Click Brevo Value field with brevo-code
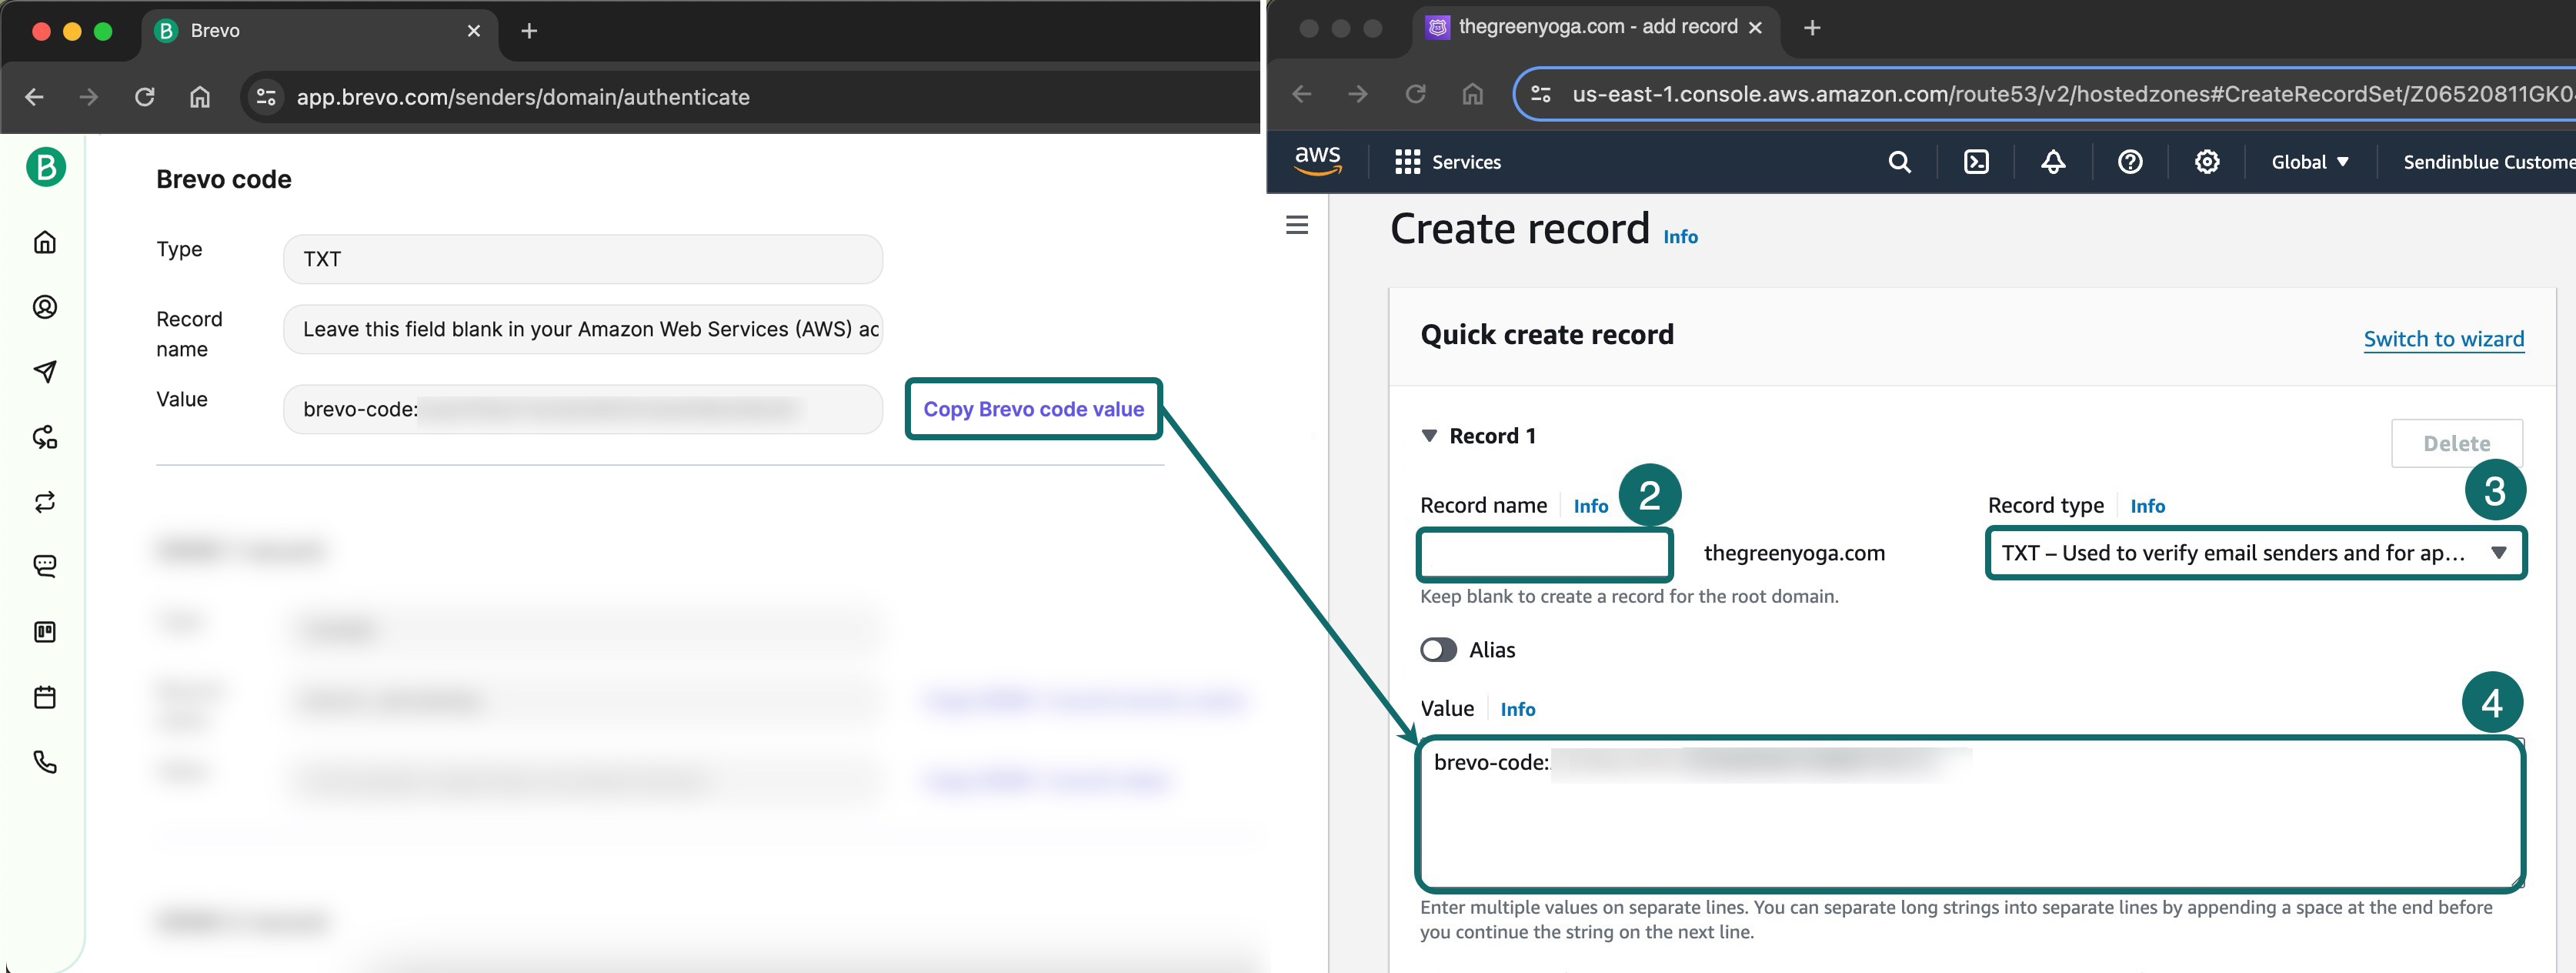 (583, 409)
